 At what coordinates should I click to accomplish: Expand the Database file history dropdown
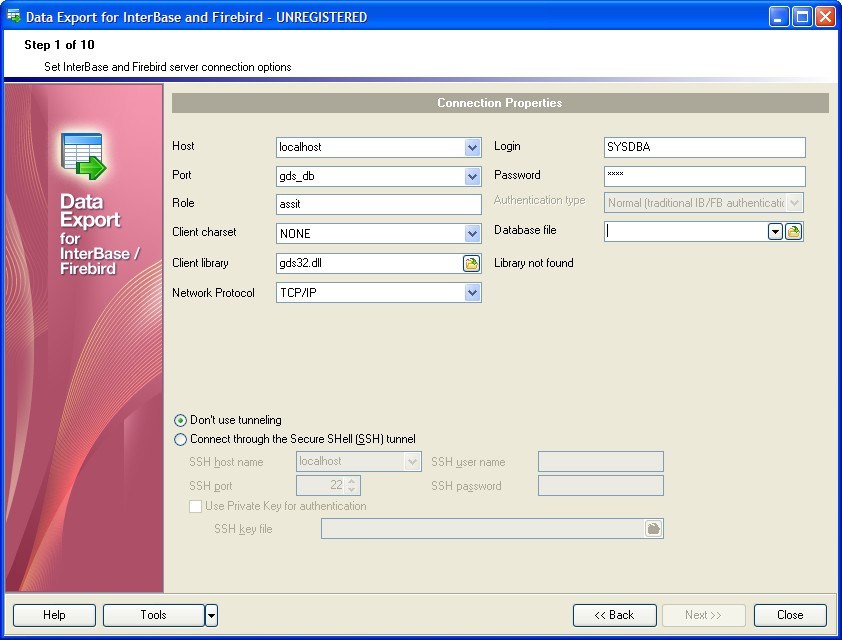click(x=775, y=232)
